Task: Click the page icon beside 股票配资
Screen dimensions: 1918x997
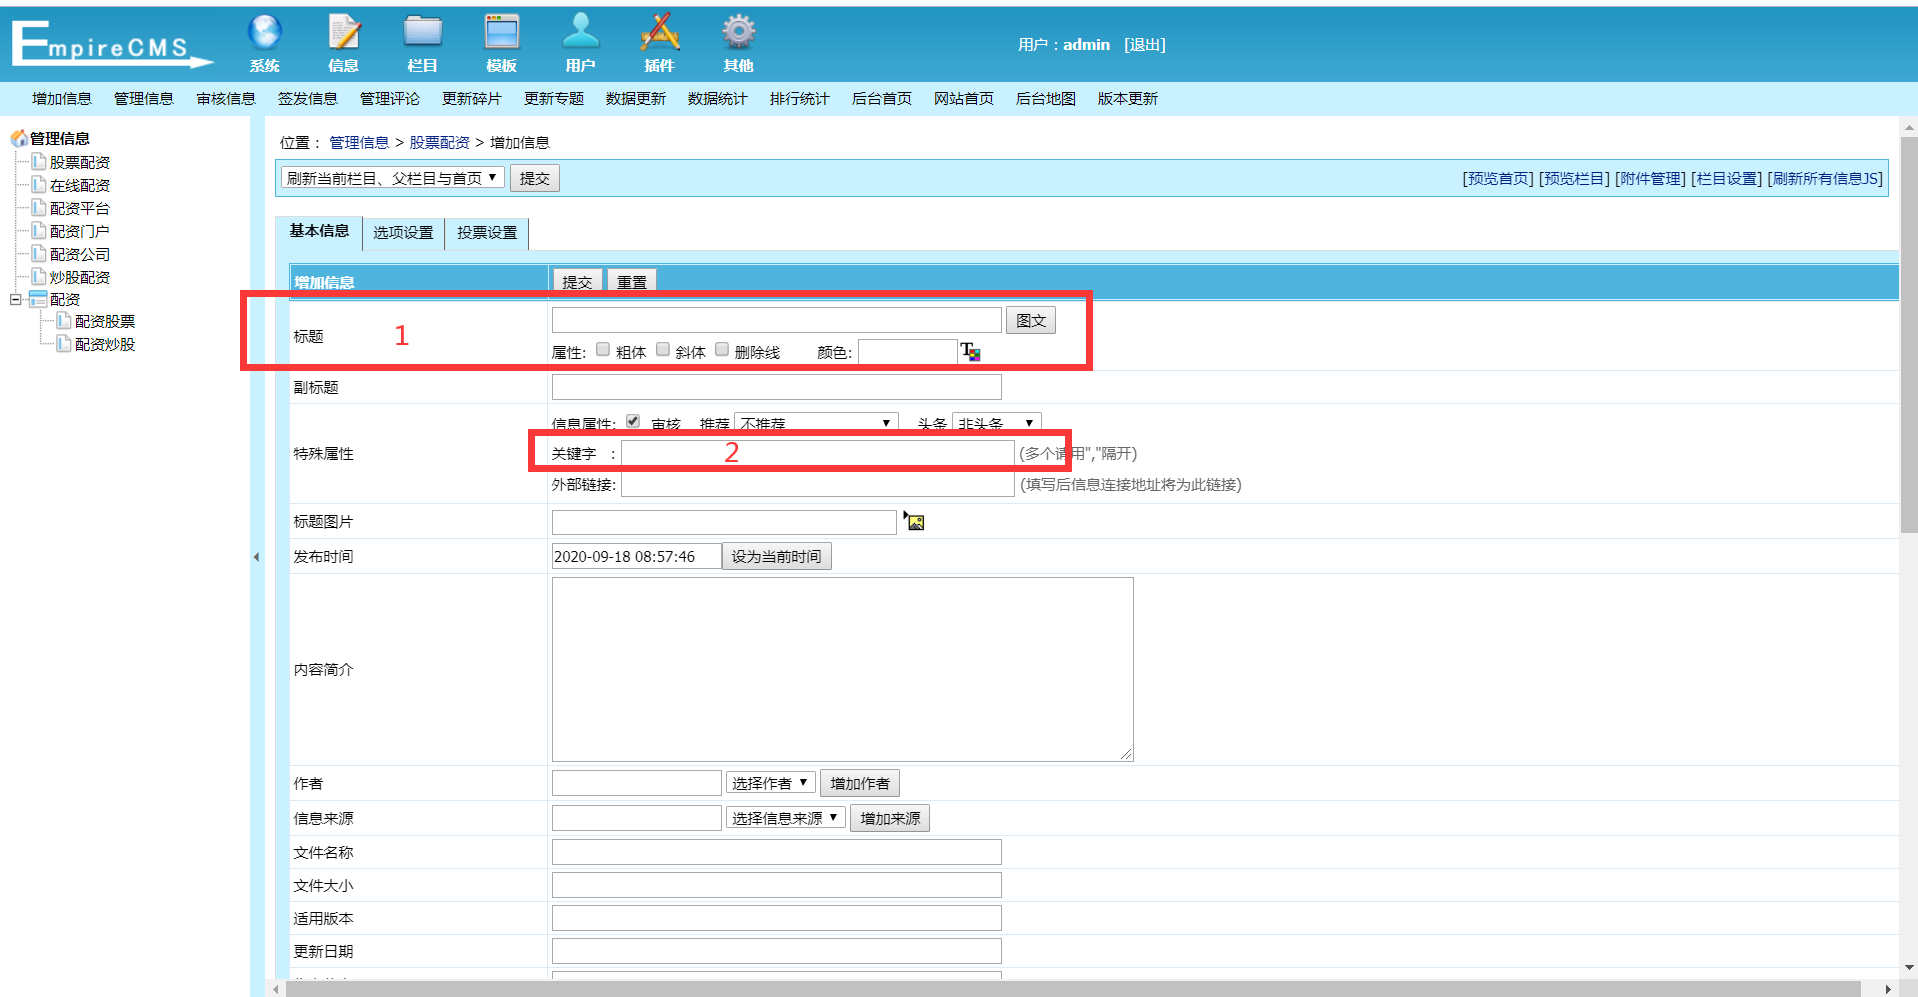Action: click(x=38, y=162)
